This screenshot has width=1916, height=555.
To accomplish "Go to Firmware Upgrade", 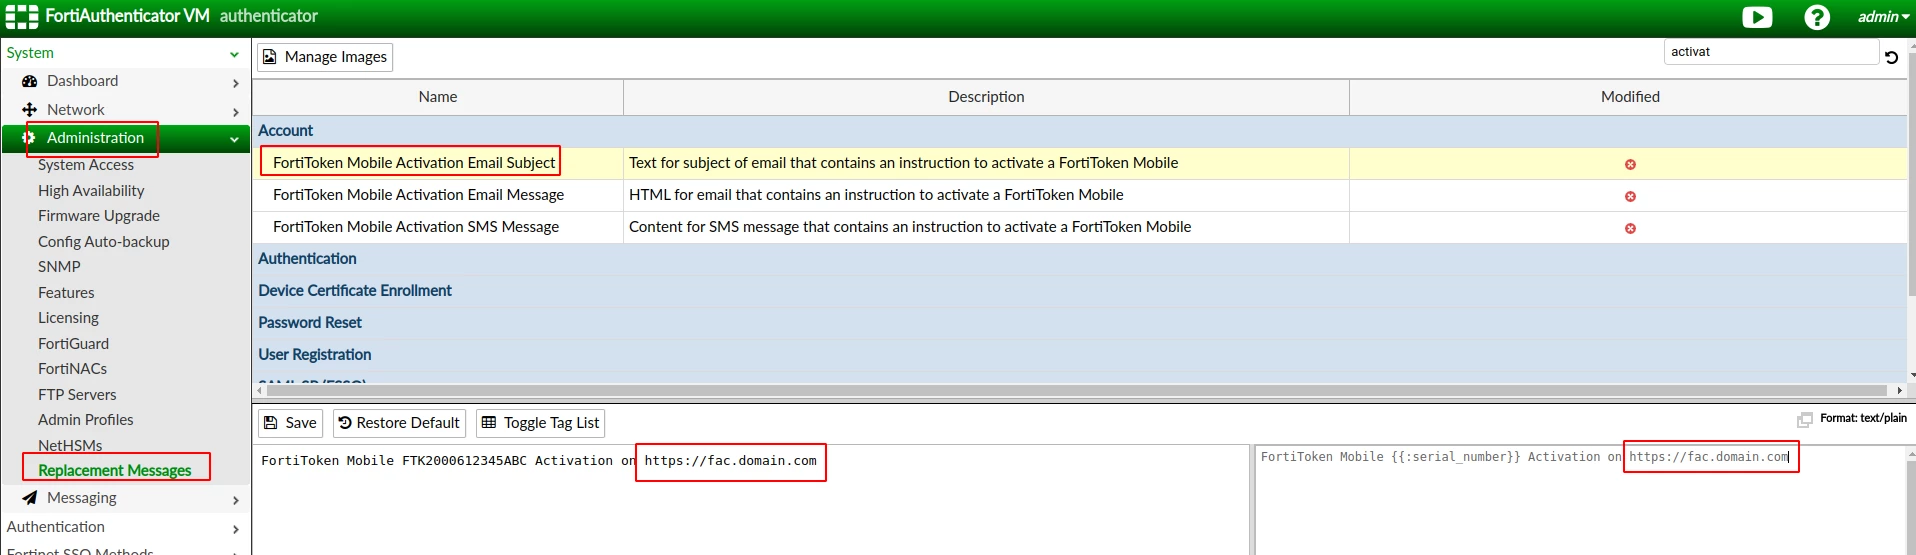I will [x=99, y=216].
